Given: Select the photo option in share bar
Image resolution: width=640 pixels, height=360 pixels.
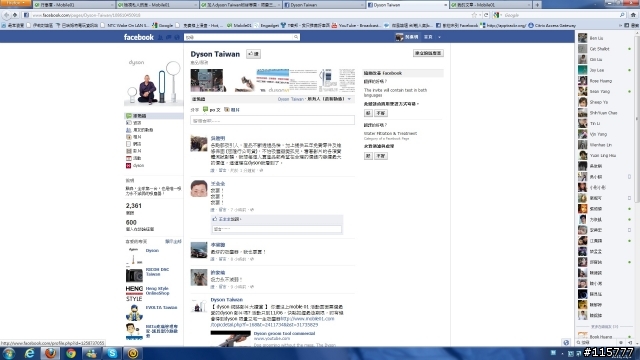Looking at the screenshot, I should [232, 110].
